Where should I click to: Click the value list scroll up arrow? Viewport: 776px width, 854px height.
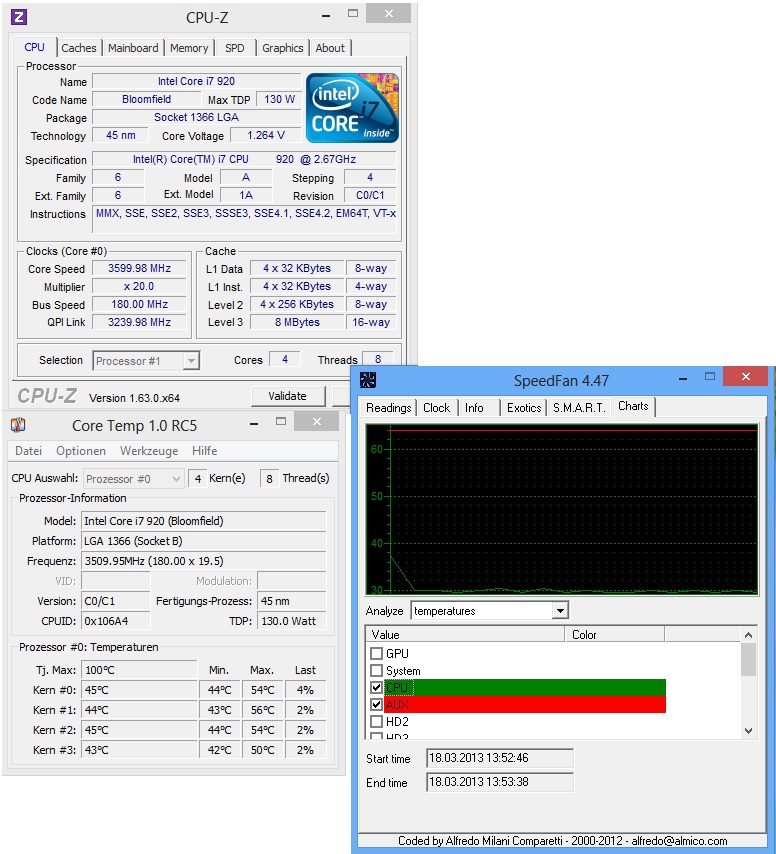748,635
